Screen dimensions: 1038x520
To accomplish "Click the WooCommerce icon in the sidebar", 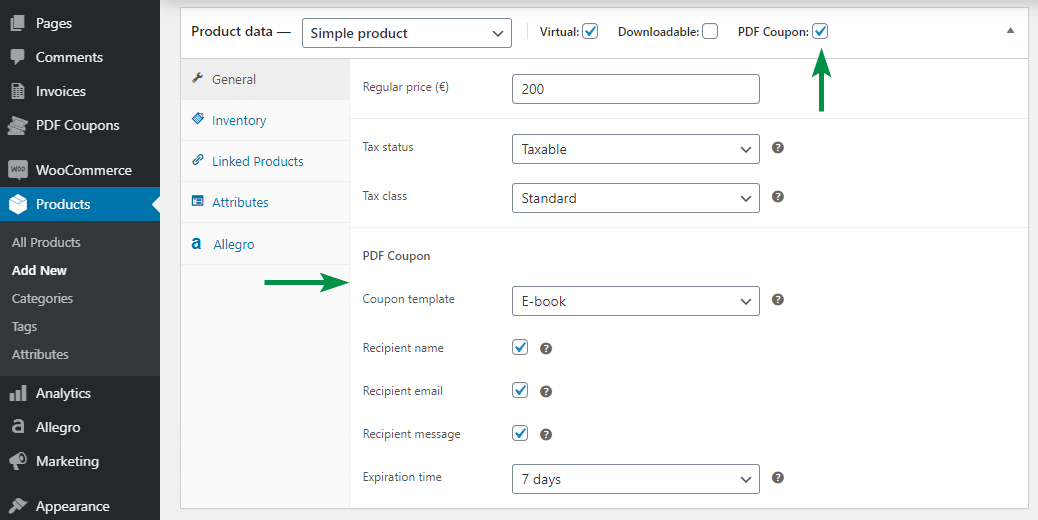I will pos(18,170).
